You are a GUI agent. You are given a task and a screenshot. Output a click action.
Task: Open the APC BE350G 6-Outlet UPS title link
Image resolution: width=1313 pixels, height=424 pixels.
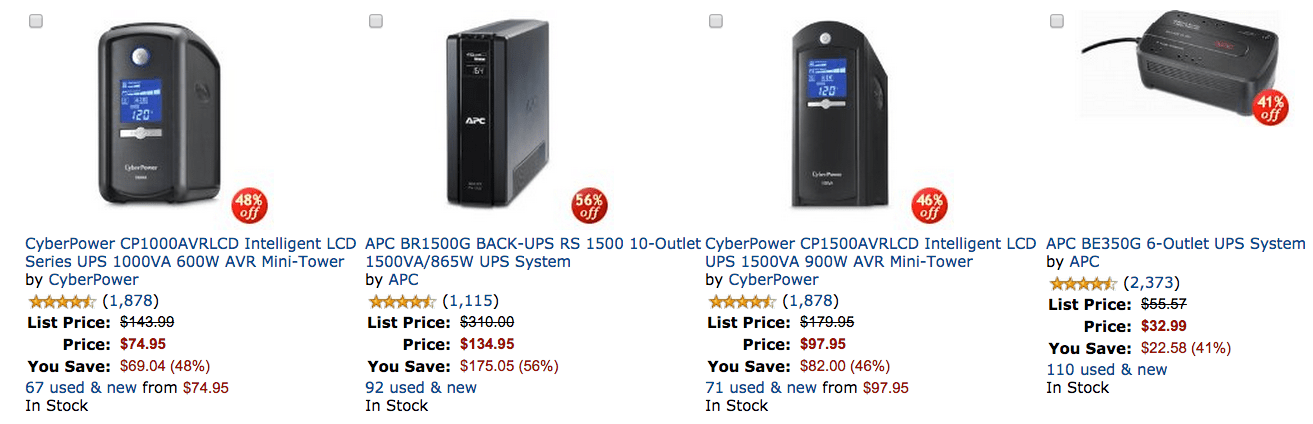click(1175, 243)
